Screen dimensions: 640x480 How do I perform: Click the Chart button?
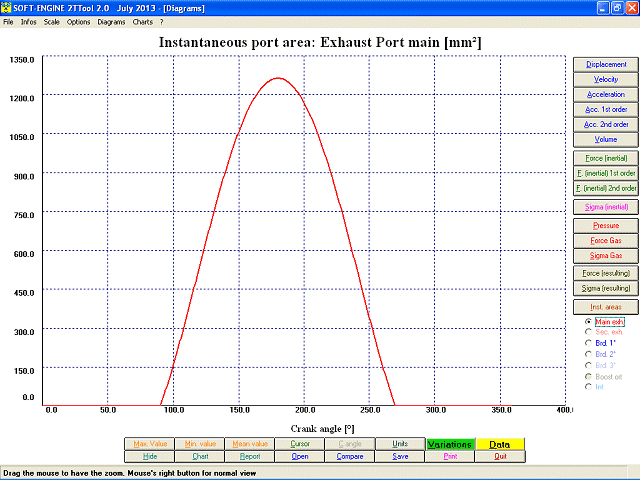click(200, 456)
